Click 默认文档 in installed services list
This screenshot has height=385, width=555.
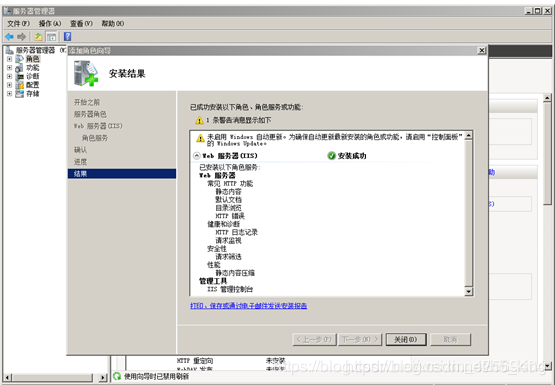[x=228, y=200]
